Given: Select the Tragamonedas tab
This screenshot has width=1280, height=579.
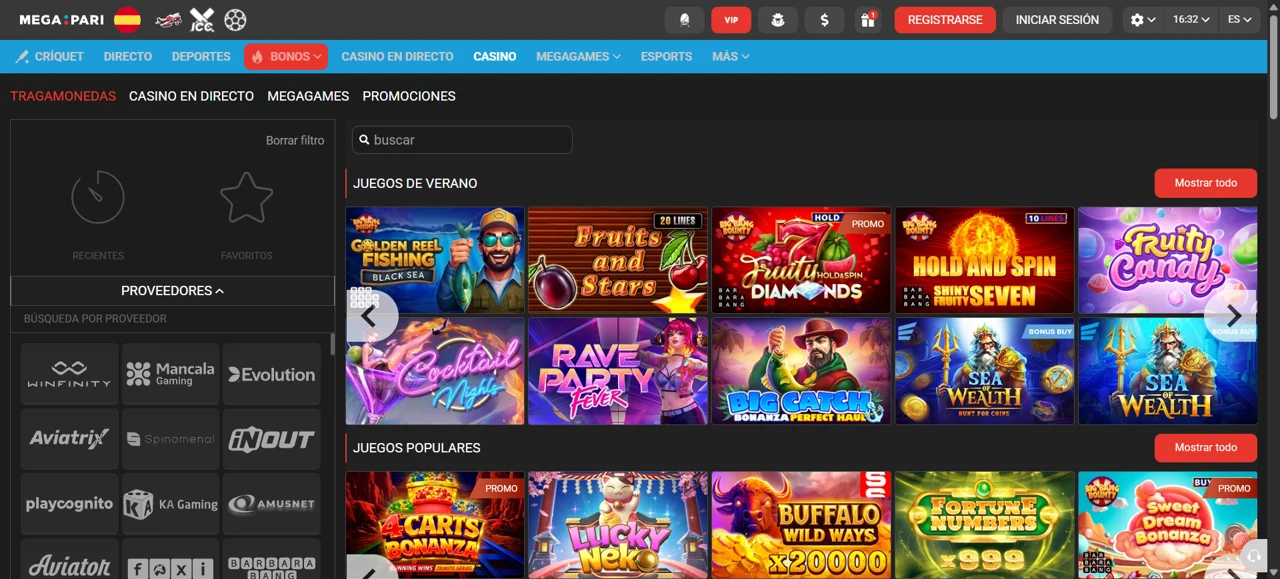Looking at the screenshot, I should pyautogui.click(x=63, y=96).
